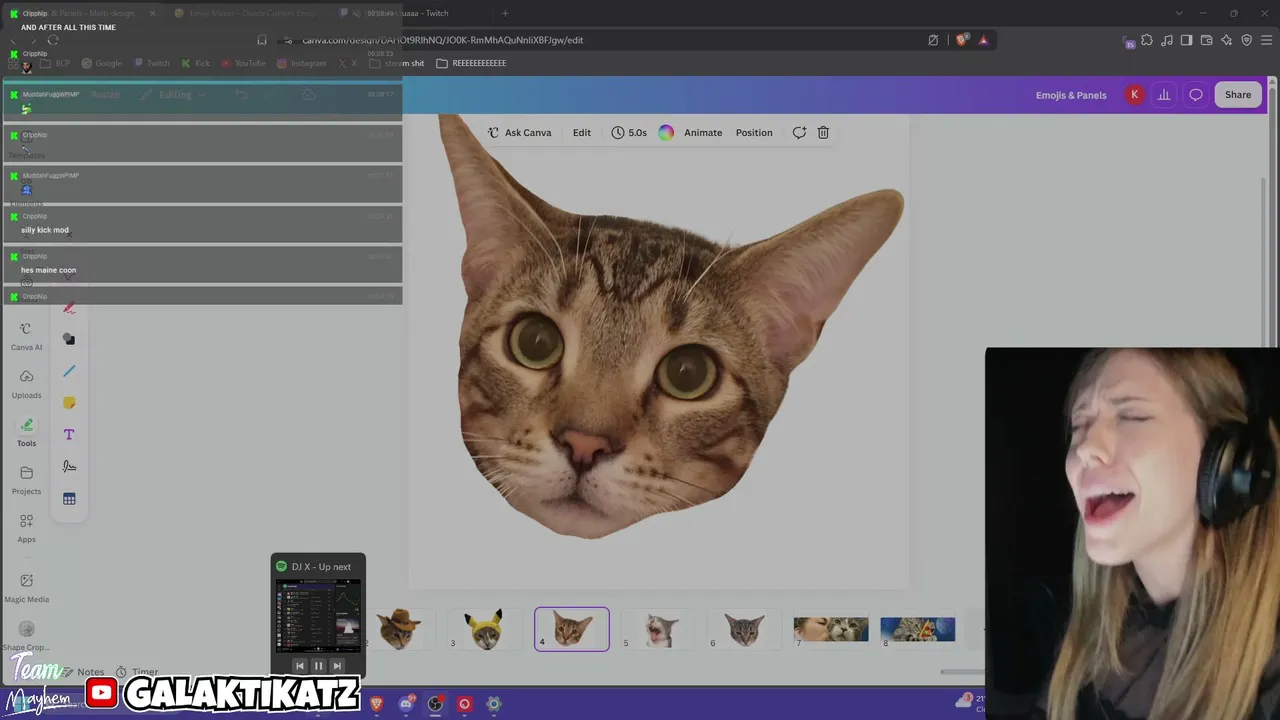This screenshot has height=720, width=1280.
Task: Open the Uploads sidebar panel
Action: click(26, 384)
